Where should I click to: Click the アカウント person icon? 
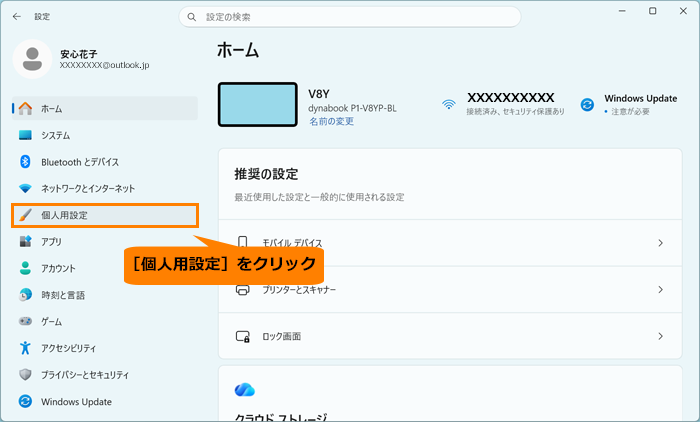click(25, 268)
